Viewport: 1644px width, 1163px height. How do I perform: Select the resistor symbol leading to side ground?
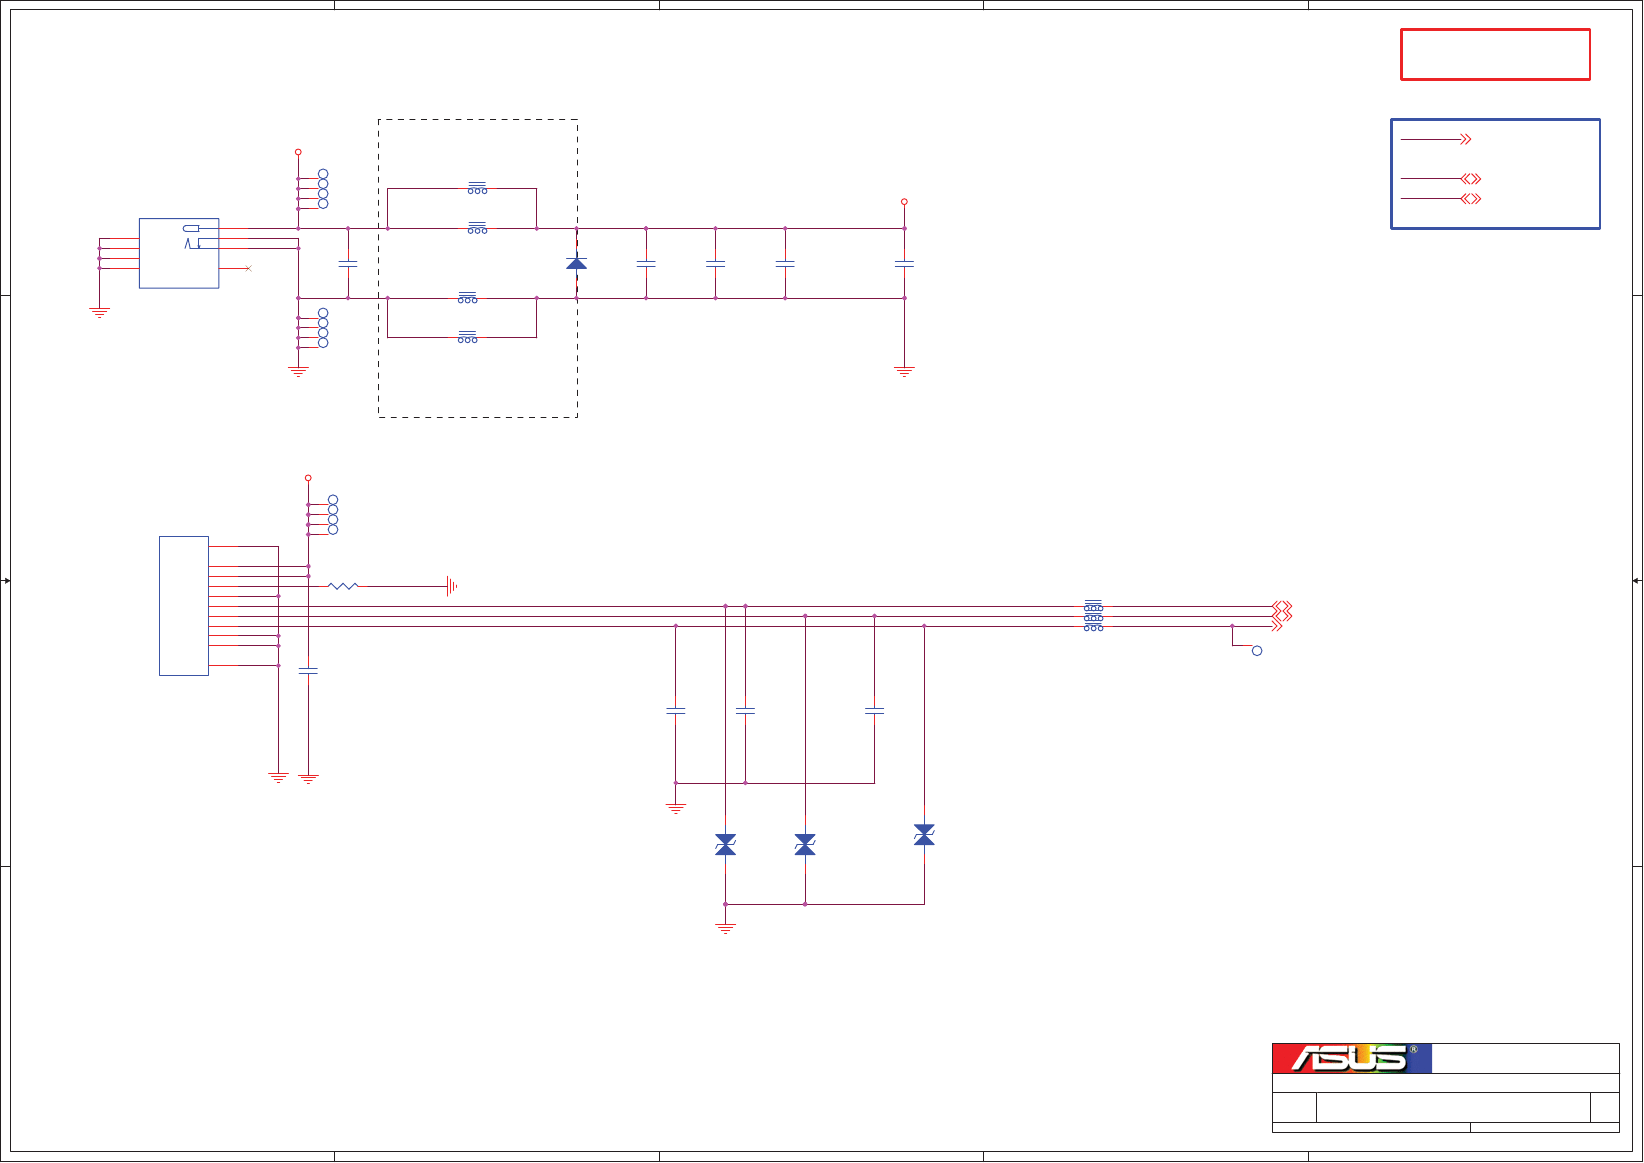343,586
